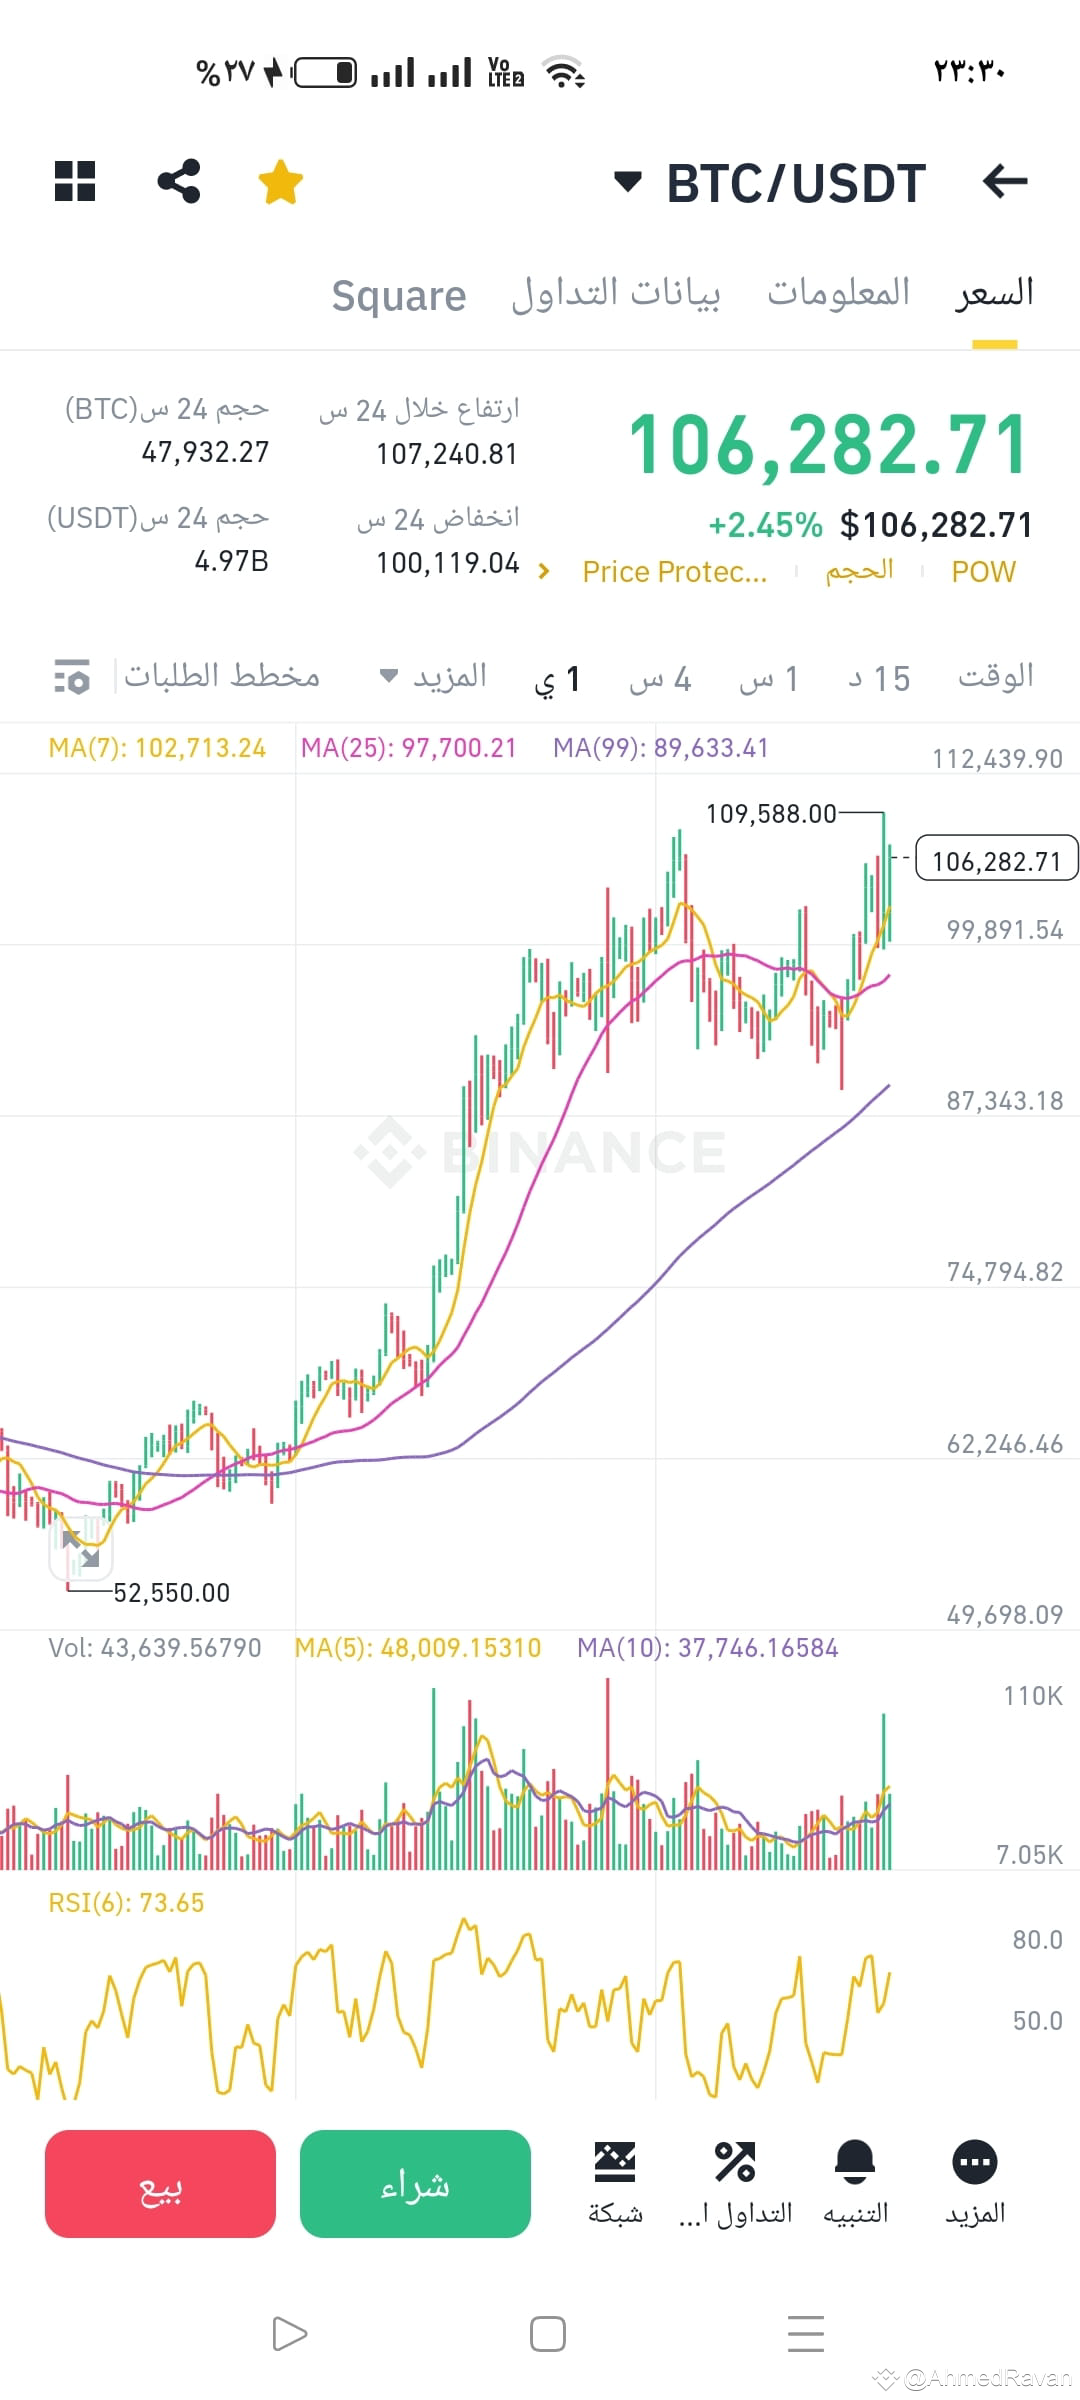
Task: Tap the back arrow to exit chart
Action: 1005,181
